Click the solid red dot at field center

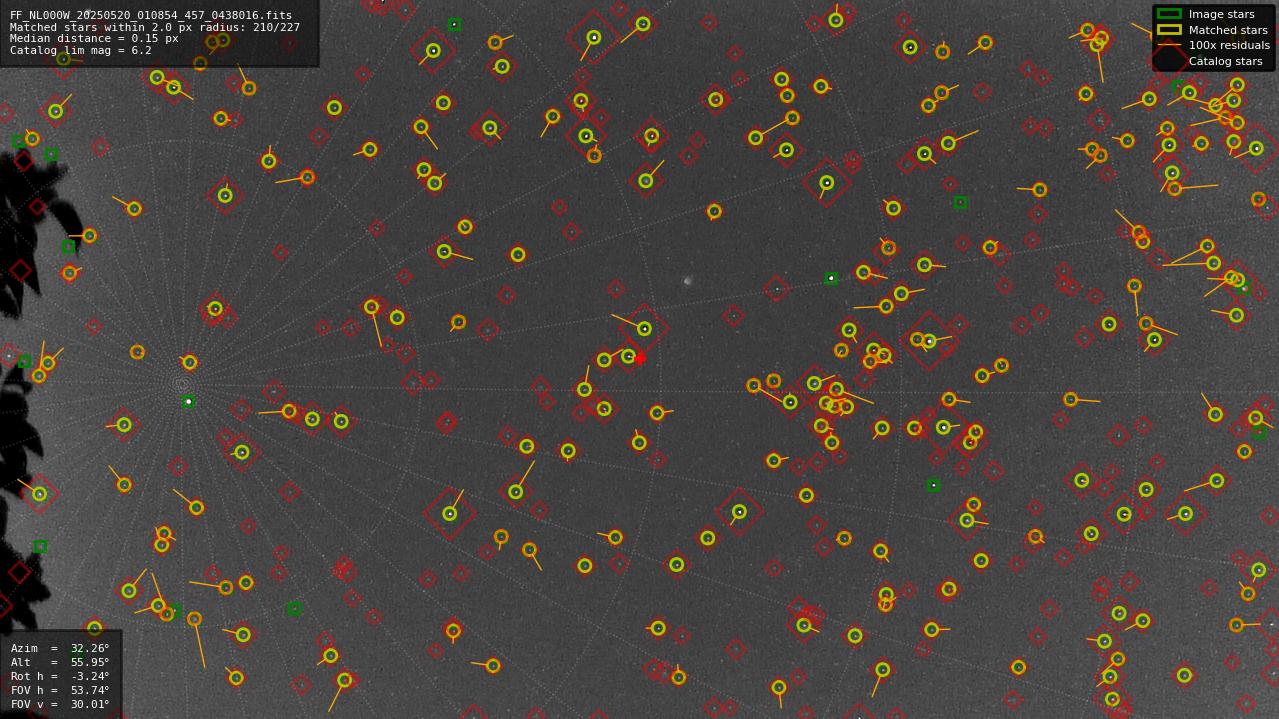pos(640,358)
